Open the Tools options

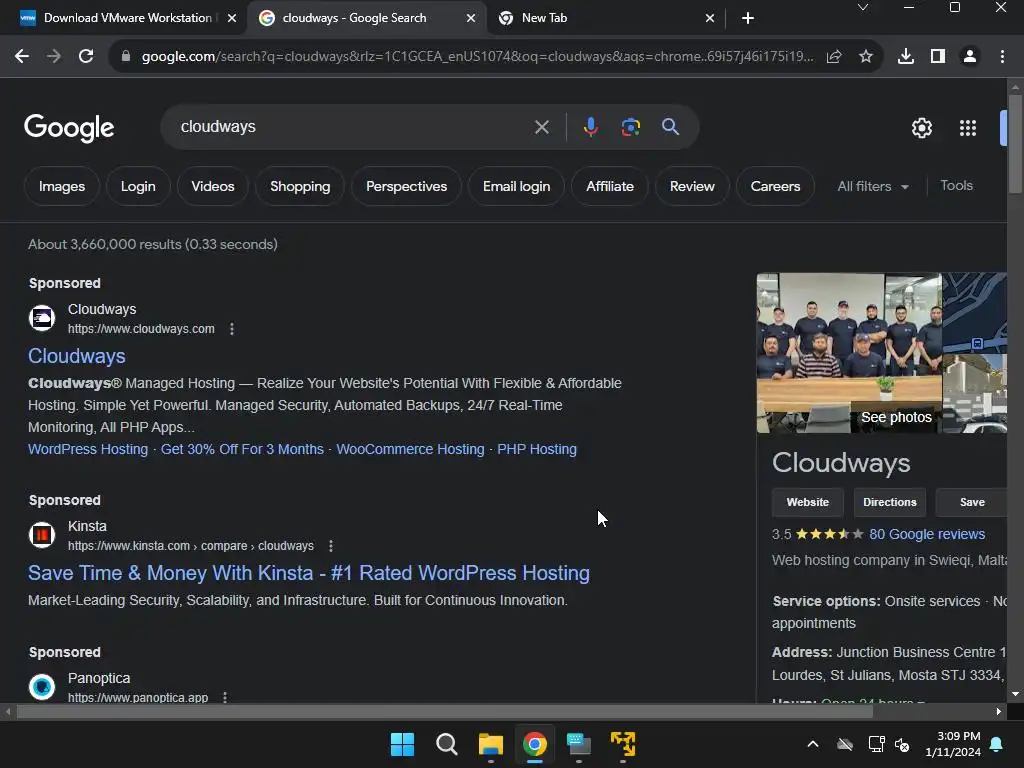click(956, 185)
